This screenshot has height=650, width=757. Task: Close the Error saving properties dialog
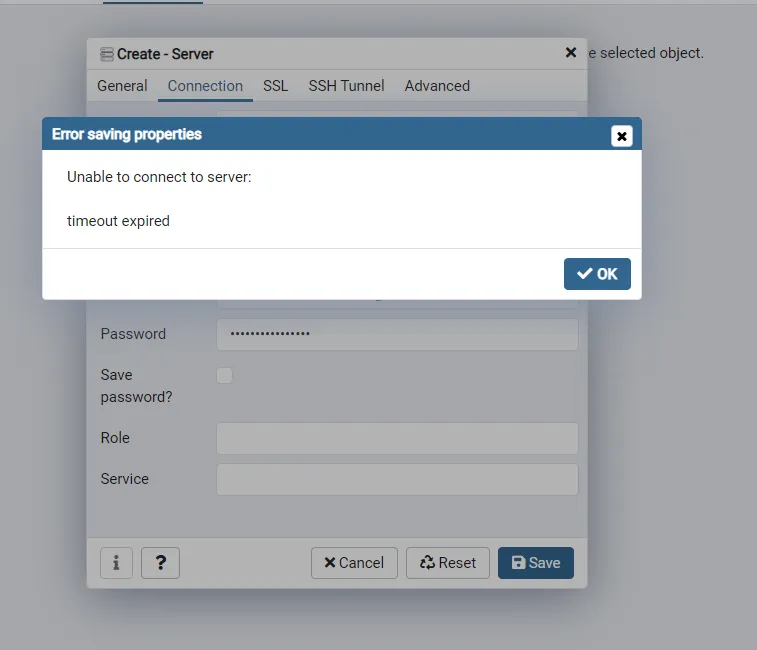pyautogui.click(x=622, y=136)
